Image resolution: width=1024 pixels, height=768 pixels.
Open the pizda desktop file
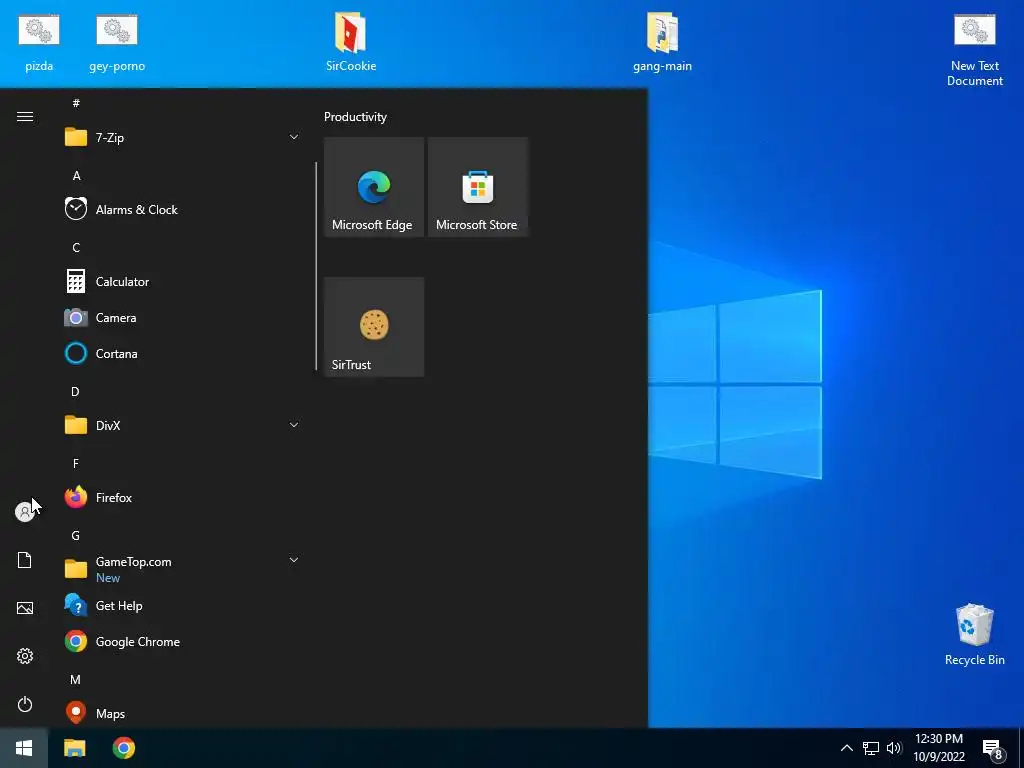[x=39, y=42]
